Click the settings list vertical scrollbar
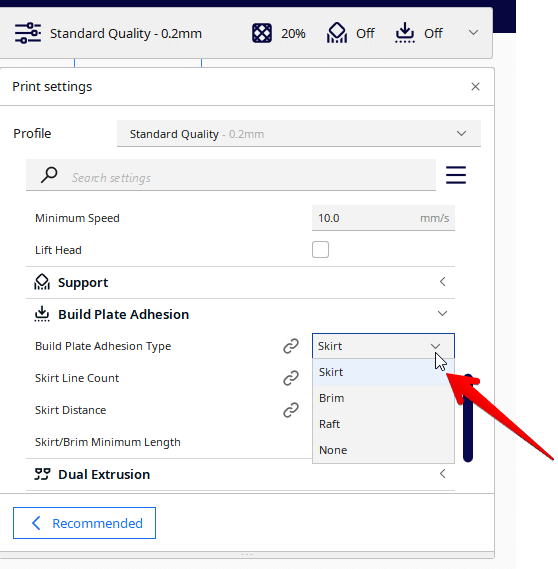Viewport: 558px width, 569px height. pyautogui.click(x=468, y=418)
